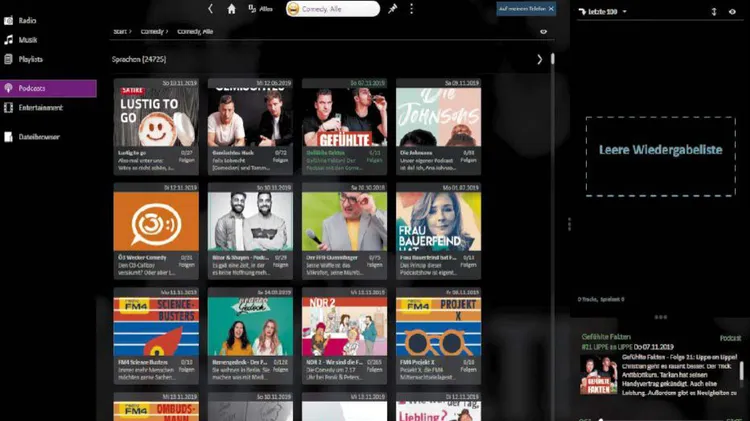Expand Sprachen section with right chevron
The height and width of the screenshot is (421, 750).
pyautogui.click(x=540, y=59)
